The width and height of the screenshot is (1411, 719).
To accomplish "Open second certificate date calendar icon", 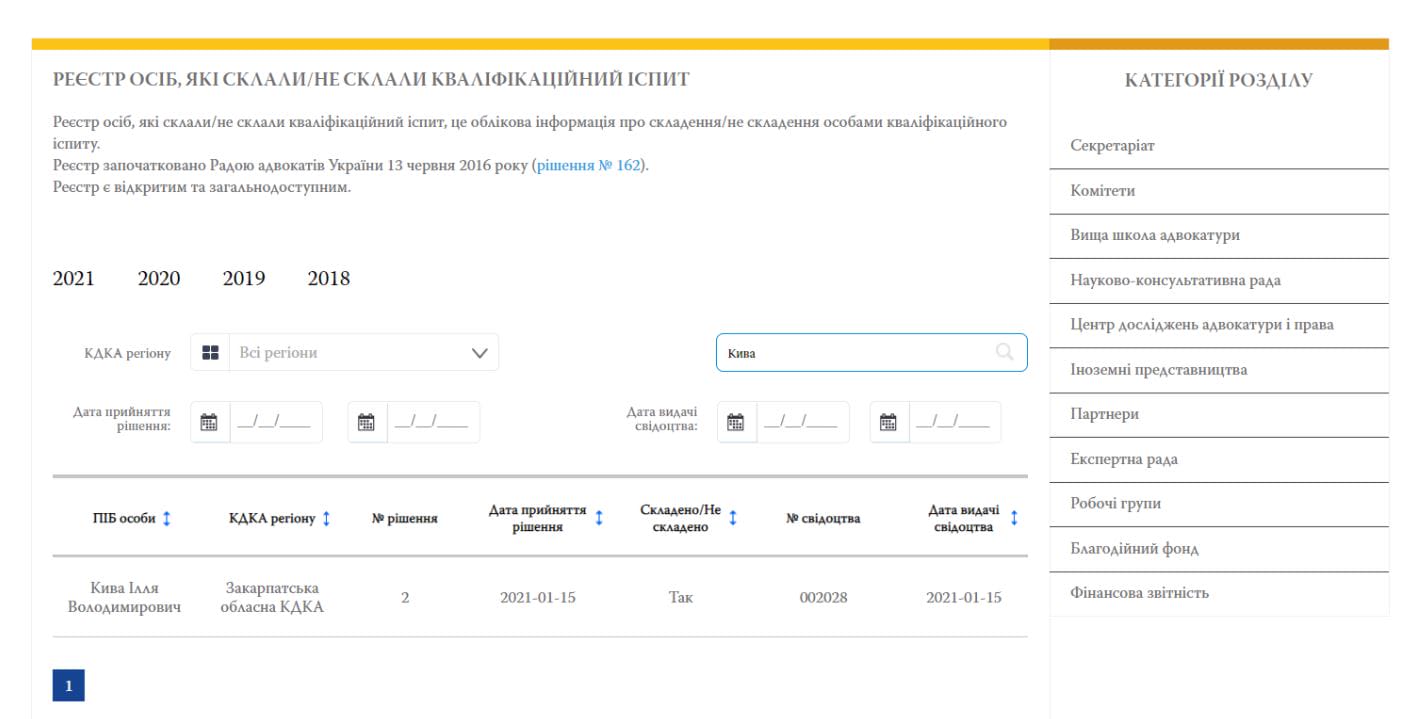I will tap(888, 422).
